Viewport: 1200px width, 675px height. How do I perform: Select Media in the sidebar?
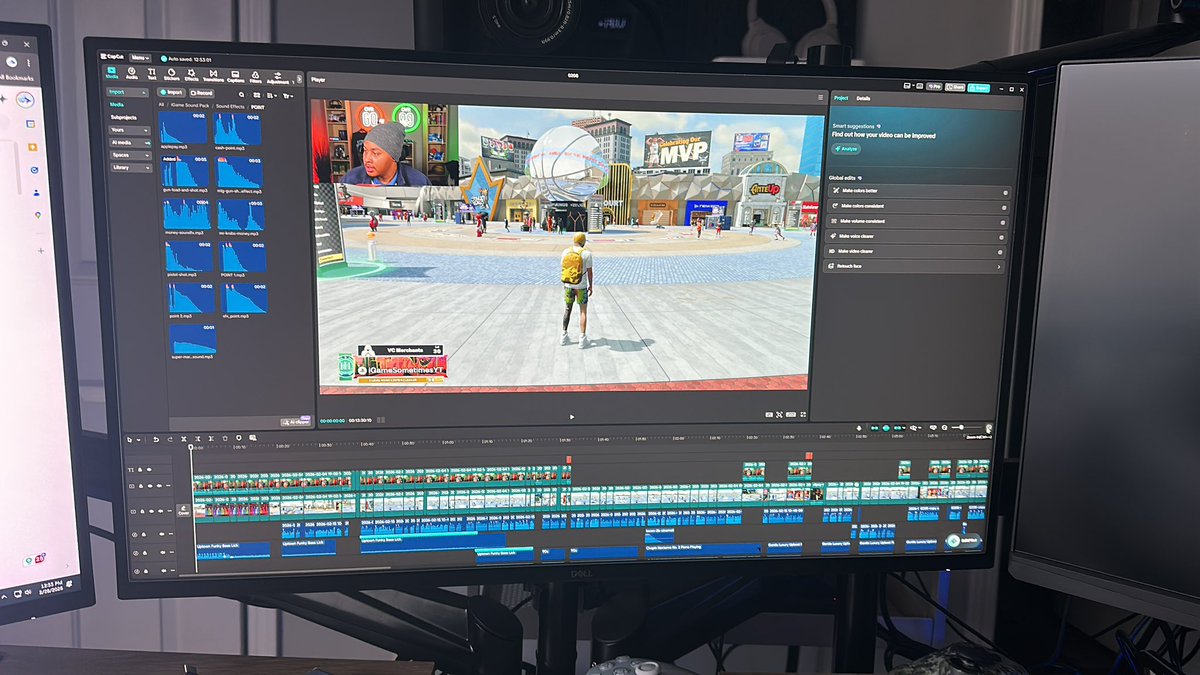(117, 104)
